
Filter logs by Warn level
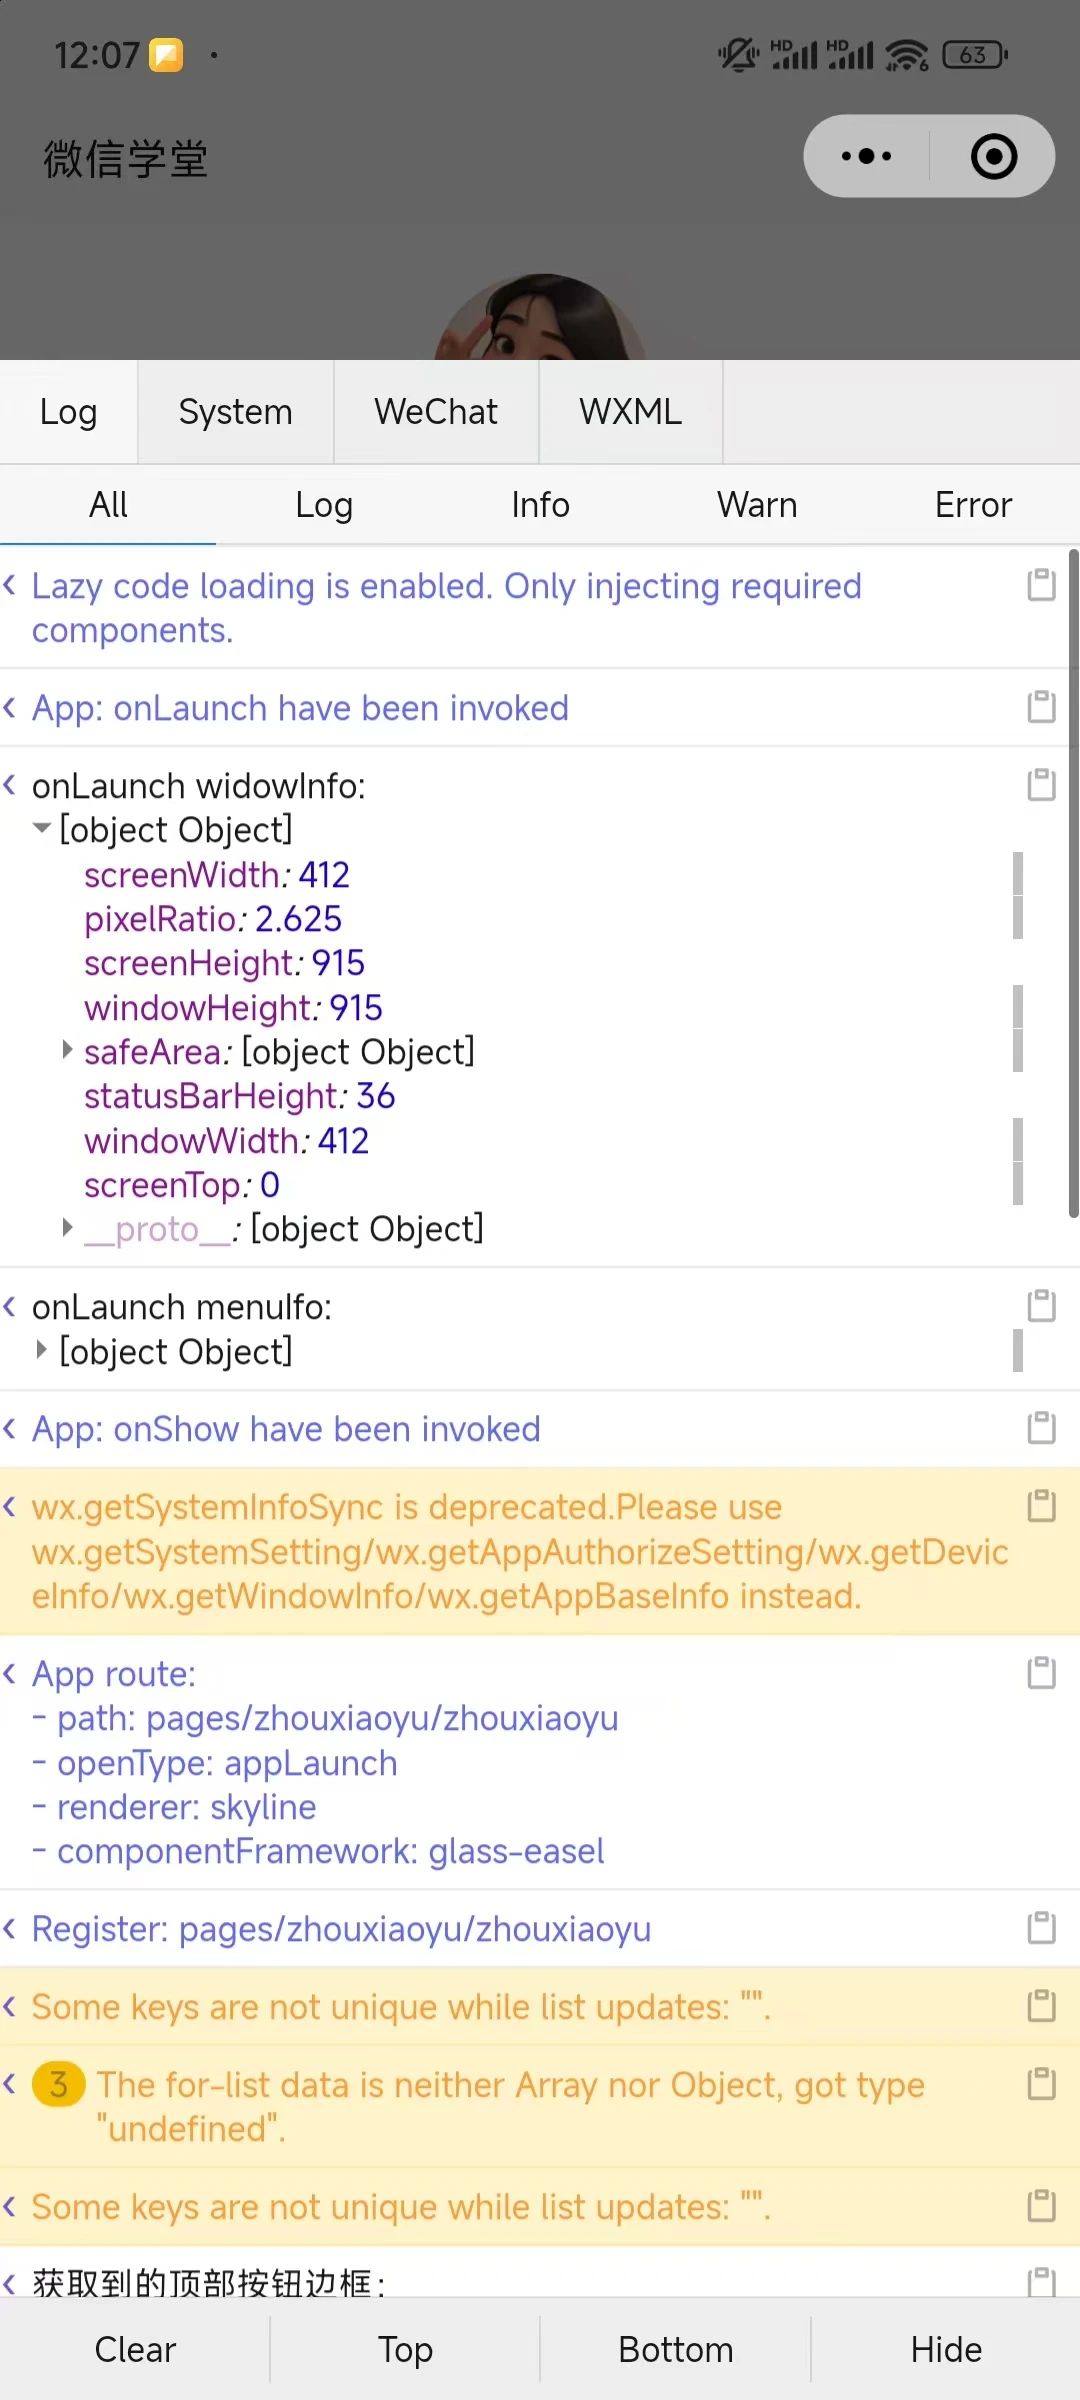pos(757,505)
